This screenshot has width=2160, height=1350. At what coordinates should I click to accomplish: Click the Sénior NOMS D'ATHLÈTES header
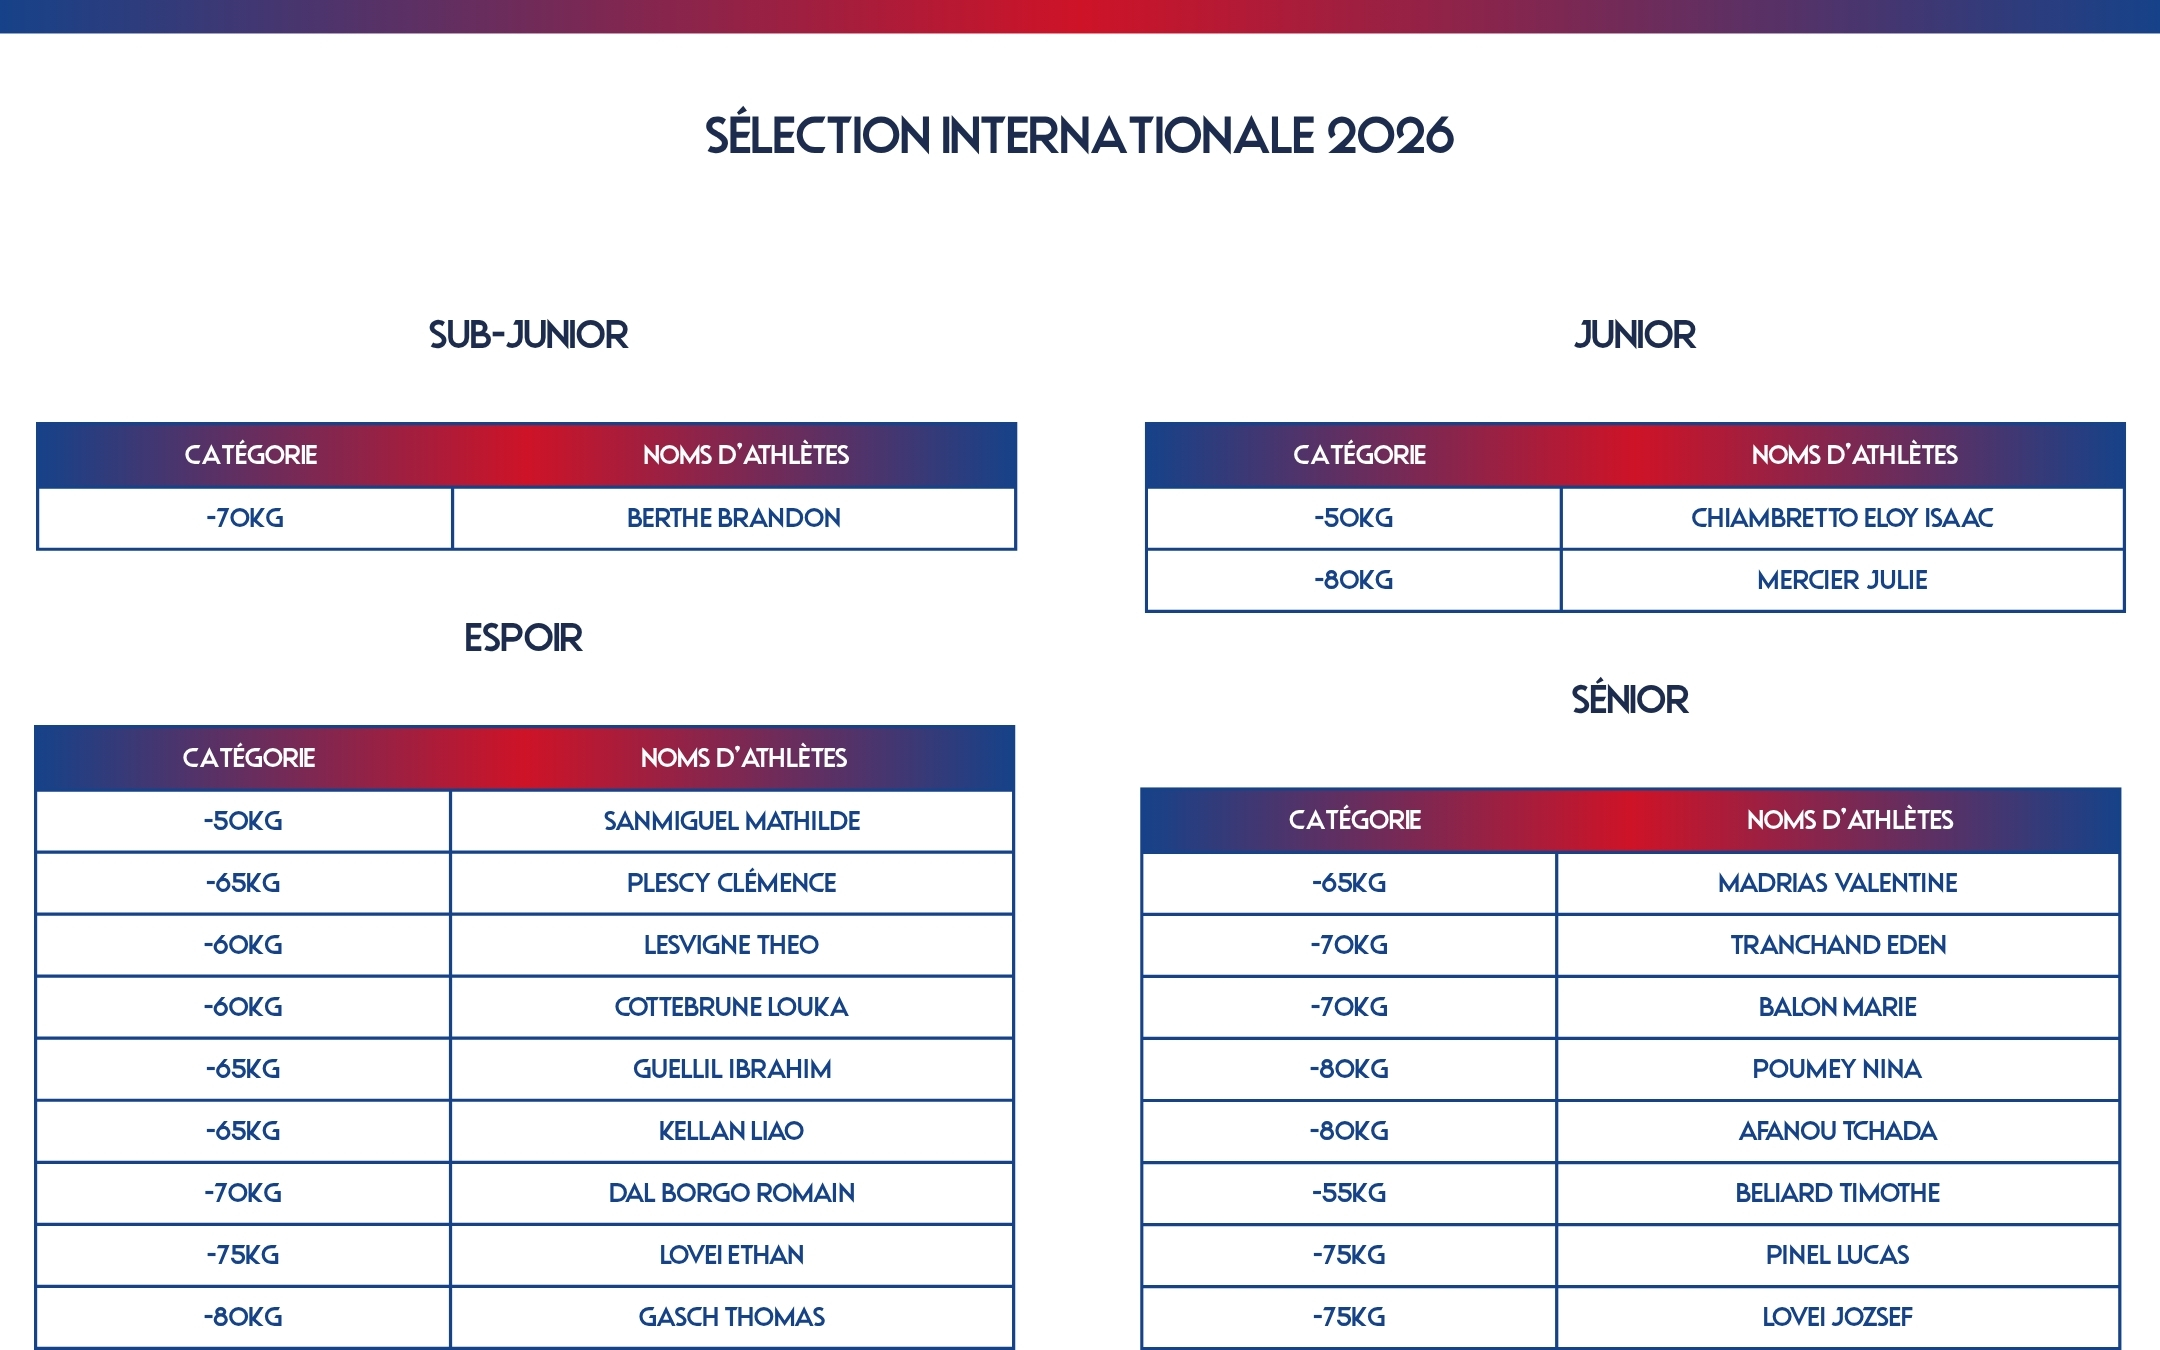coord(1850,819)
